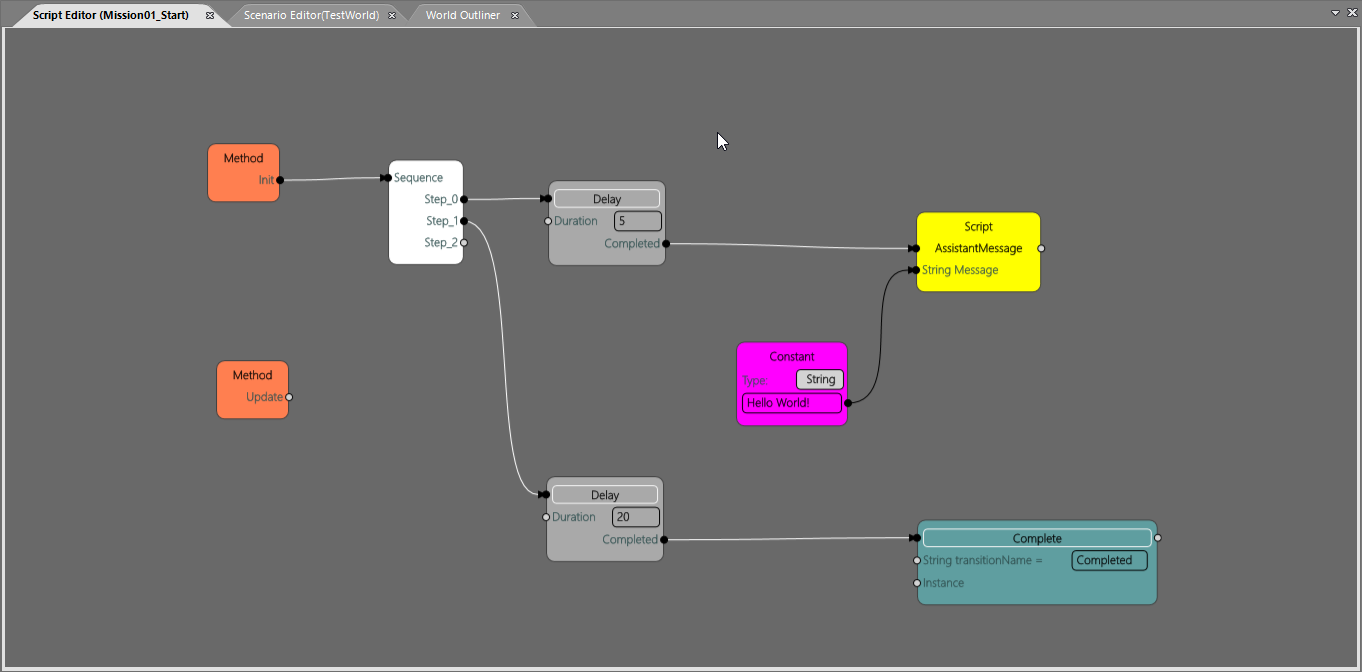
Task: Switch to the World Outliner tab
Action: (462, 15)
